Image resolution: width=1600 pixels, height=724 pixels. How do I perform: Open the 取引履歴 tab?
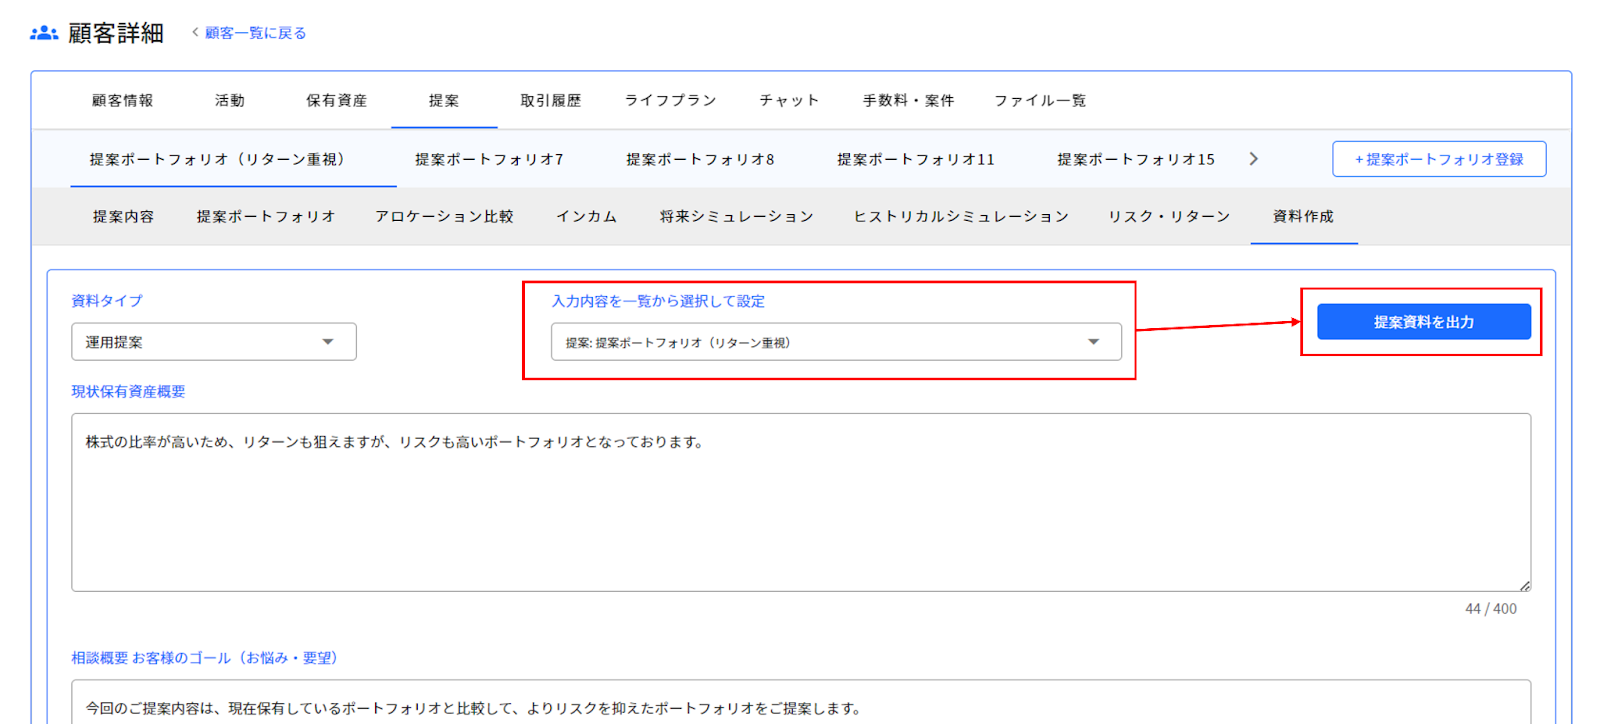[551, 100]
